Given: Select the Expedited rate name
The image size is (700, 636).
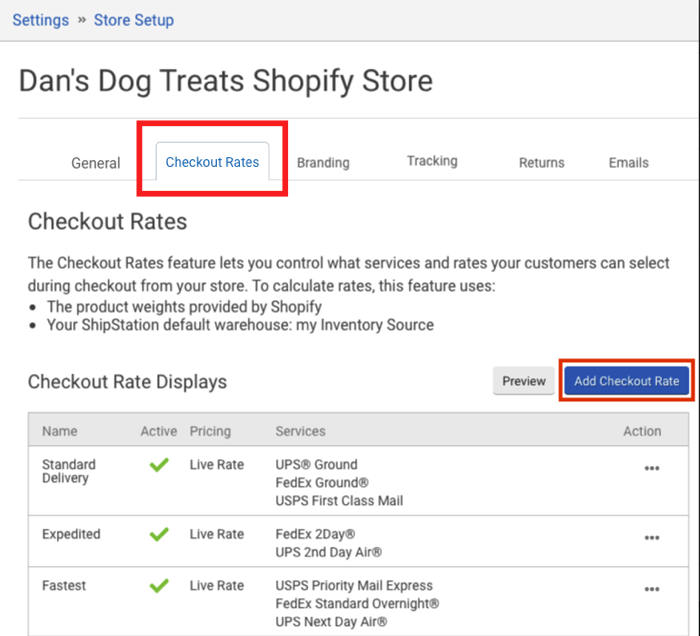Looking at the screenshot, I should click(x=71, y=534).
